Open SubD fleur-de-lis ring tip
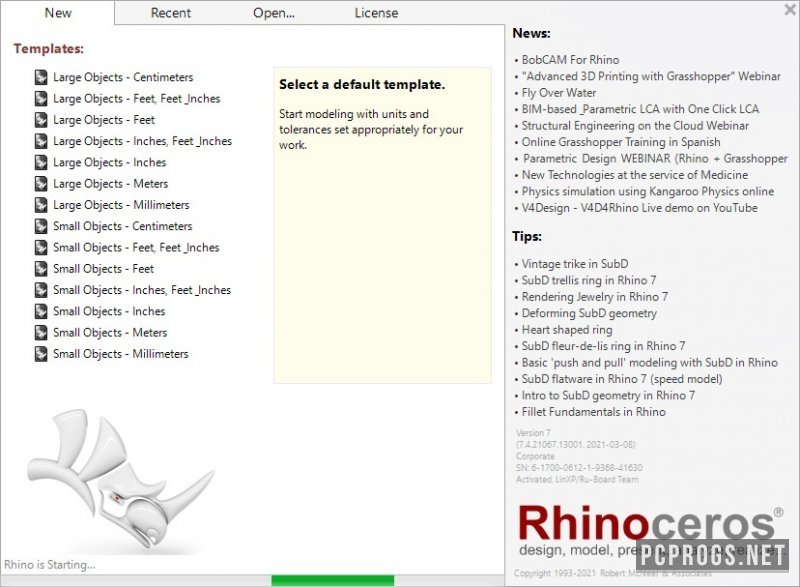The image size is (800, 587). [603, 346]
